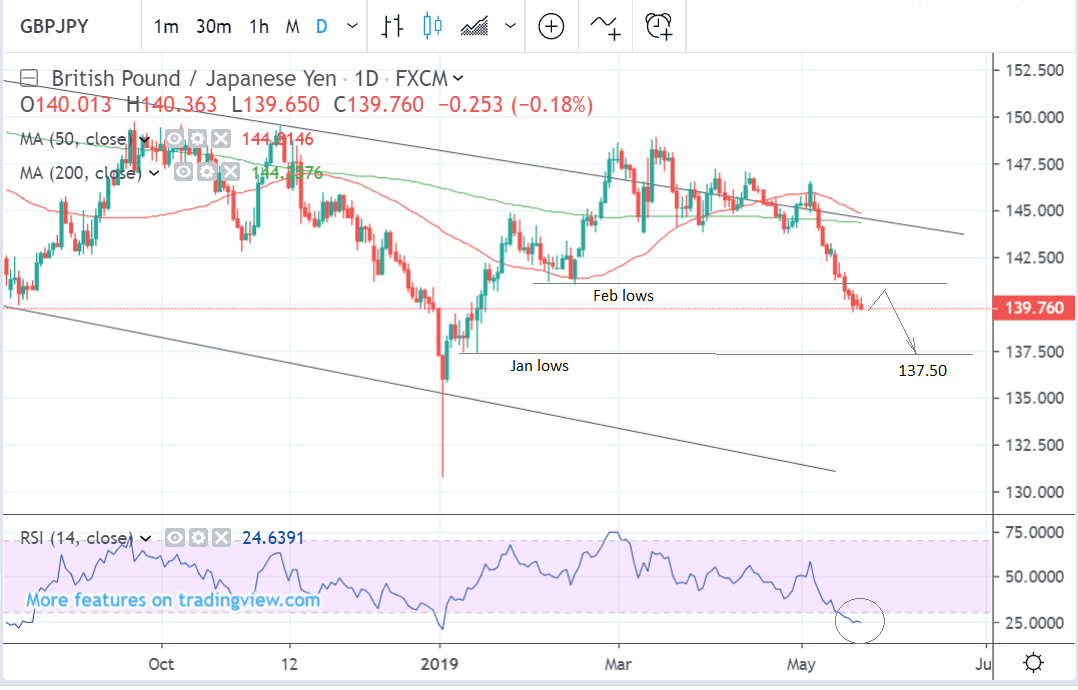Open the chart style dropdown arrow
The image size is (1078, 690).
point(510,26)
